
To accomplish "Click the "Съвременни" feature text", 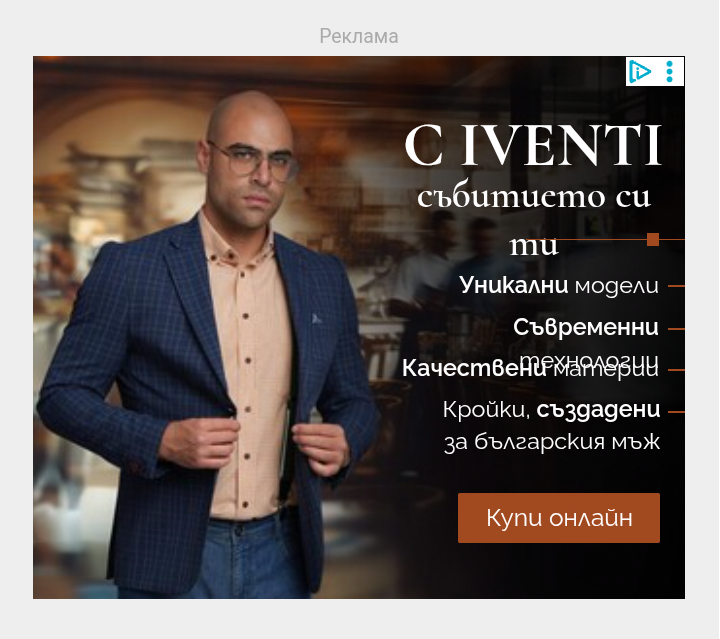I will click(x=586, y=327).
